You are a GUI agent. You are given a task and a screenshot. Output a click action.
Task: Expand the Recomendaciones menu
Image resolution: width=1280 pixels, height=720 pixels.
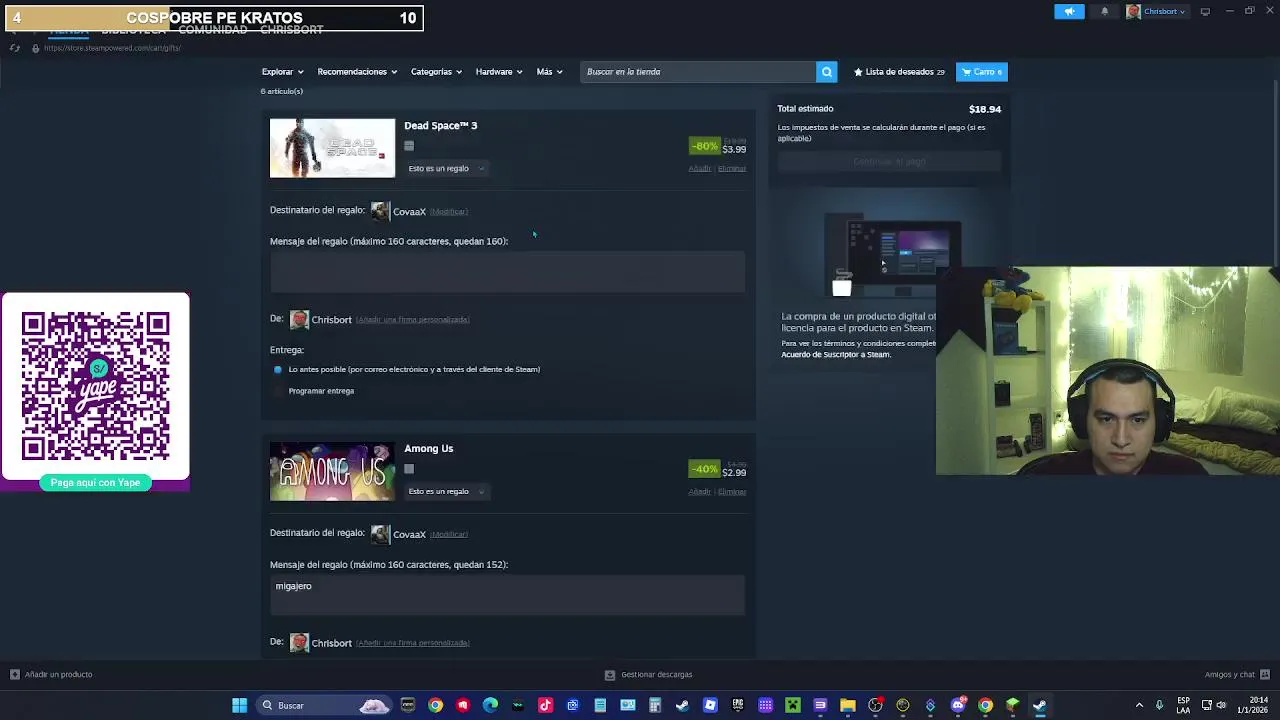tap(357, 72)
